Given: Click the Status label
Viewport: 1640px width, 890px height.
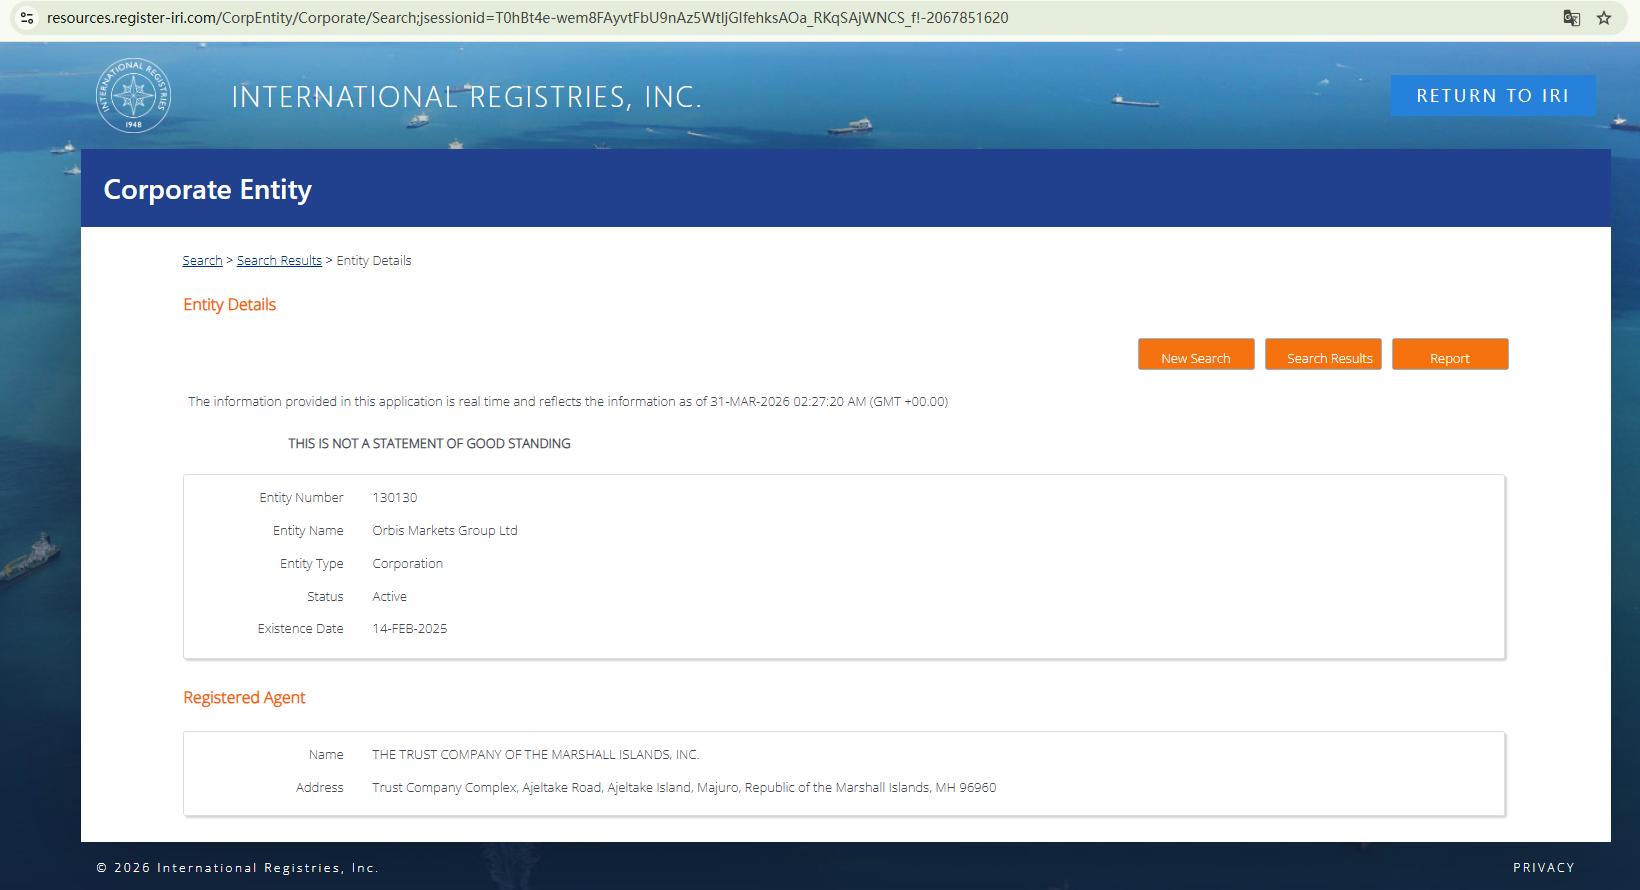Looking at the screenshot, I should pyautogui.click(x=325, y=597).
